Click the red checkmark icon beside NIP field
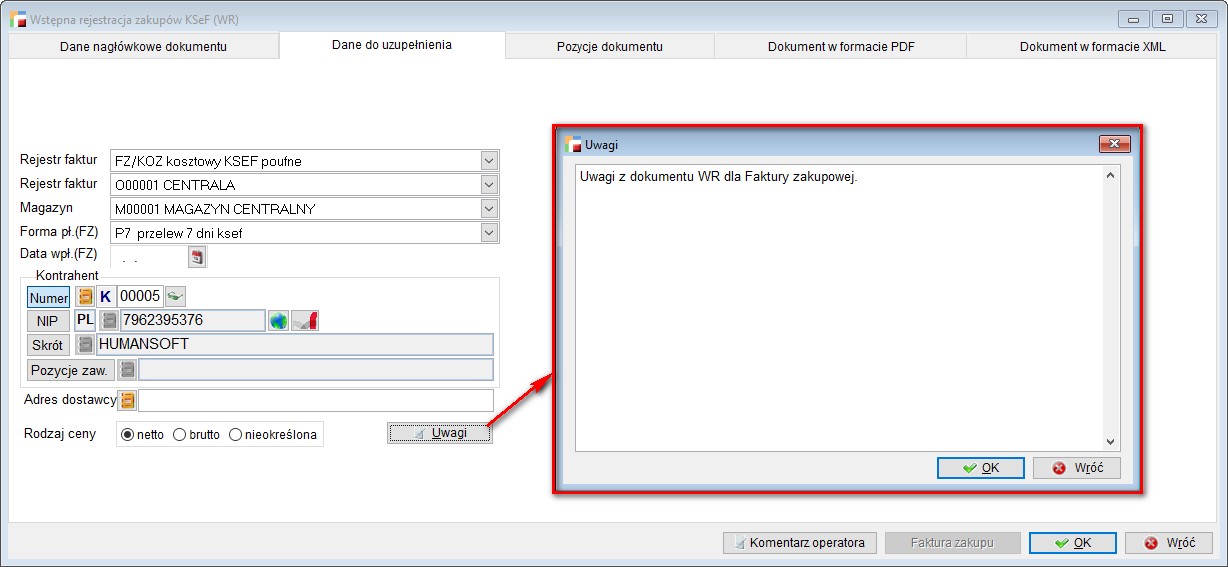Viewport: 1228px width, 567px height. (306, 321)
